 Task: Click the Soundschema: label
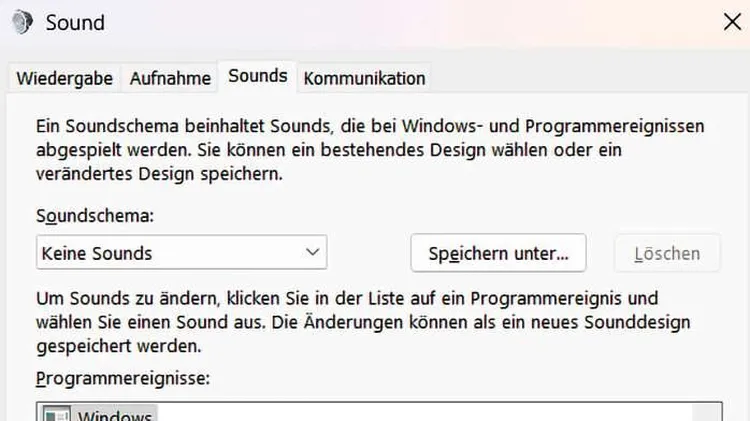(x=95, y=216)
